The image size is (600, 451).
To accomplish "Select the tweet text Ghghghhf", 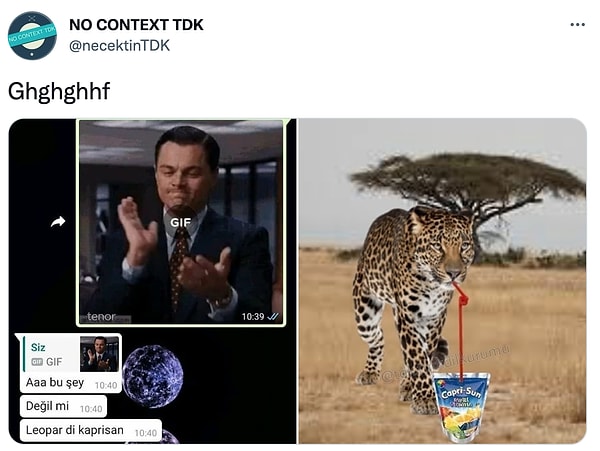I will (x=59, y=92).
